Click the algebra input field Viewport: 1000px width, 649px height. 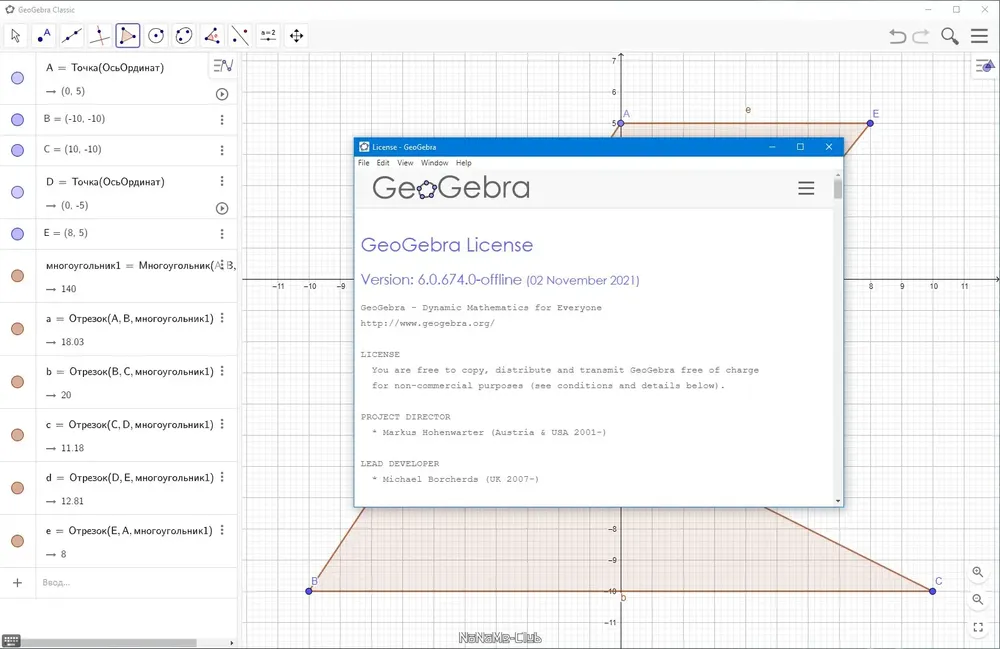pos(134,582)
